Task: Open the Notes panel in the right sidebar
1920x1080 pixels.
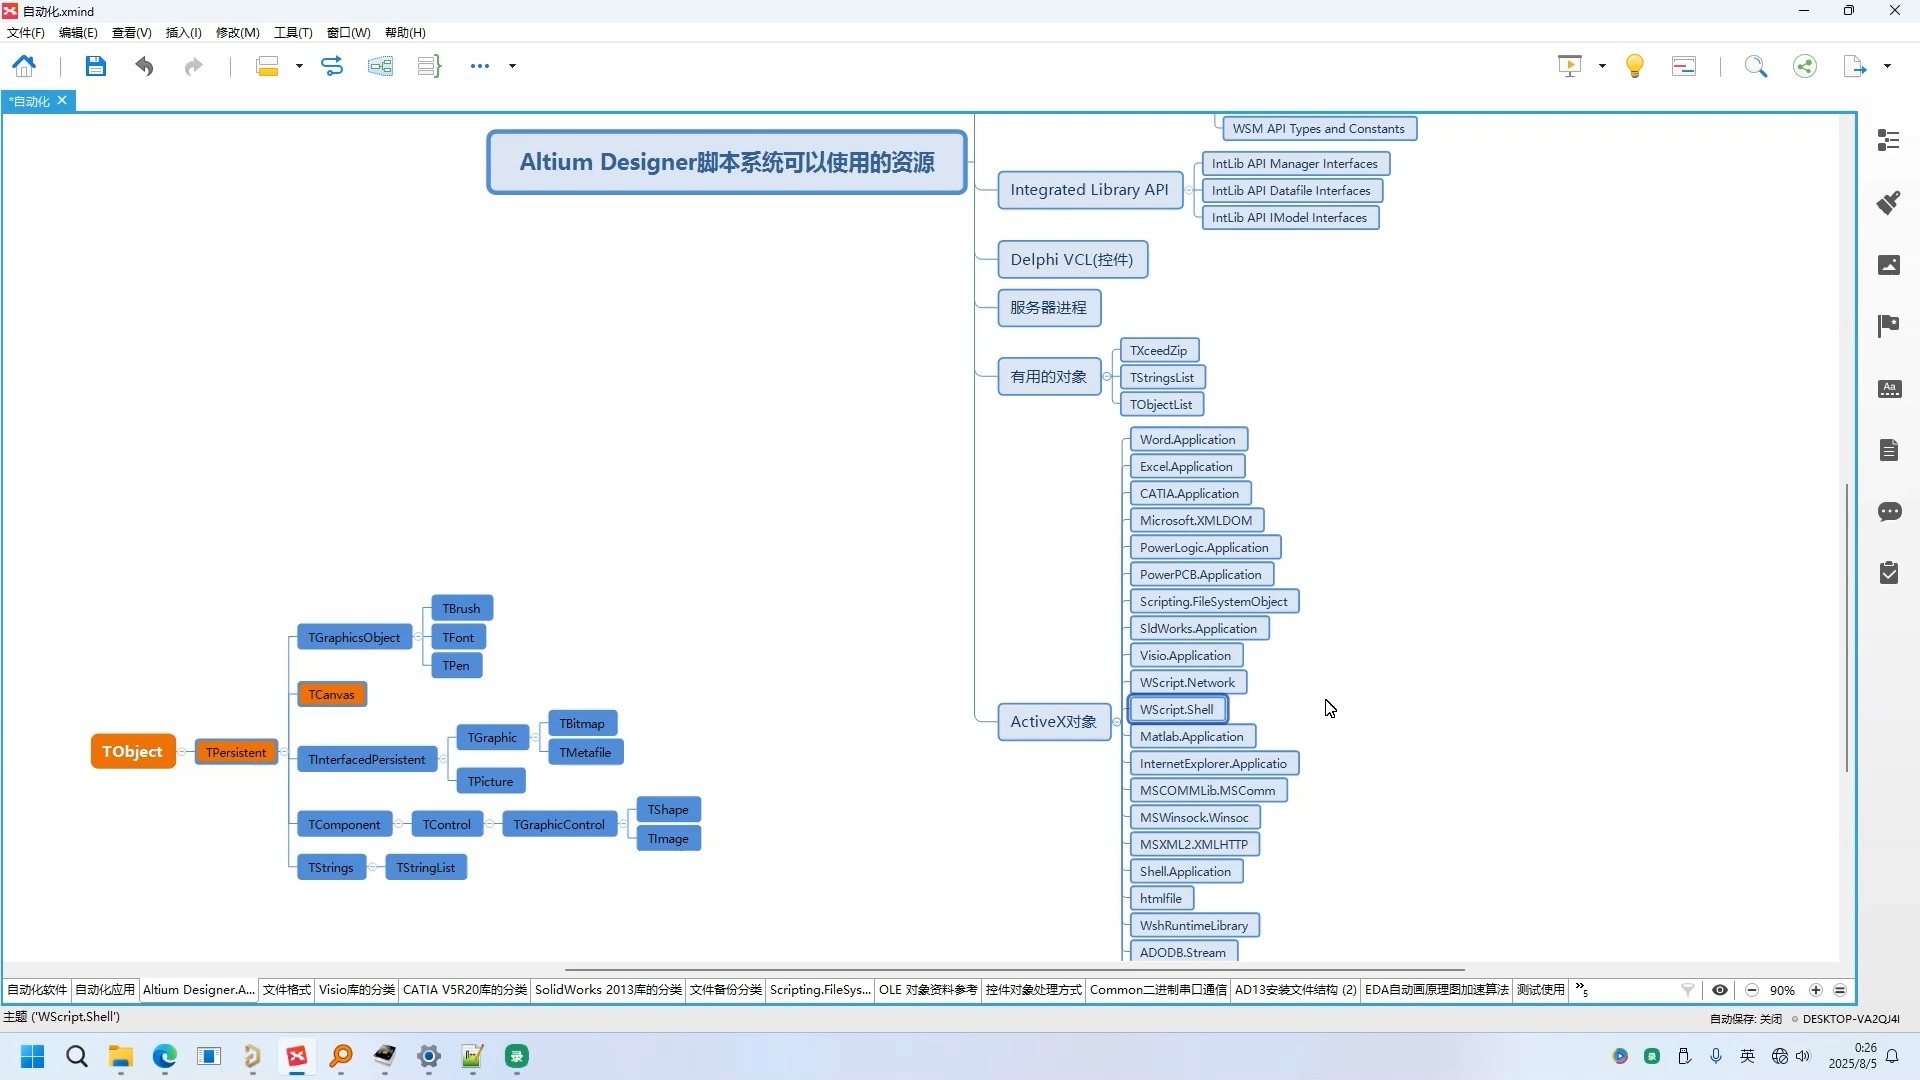Action: pyautogui.click(x=1889, y=450)
